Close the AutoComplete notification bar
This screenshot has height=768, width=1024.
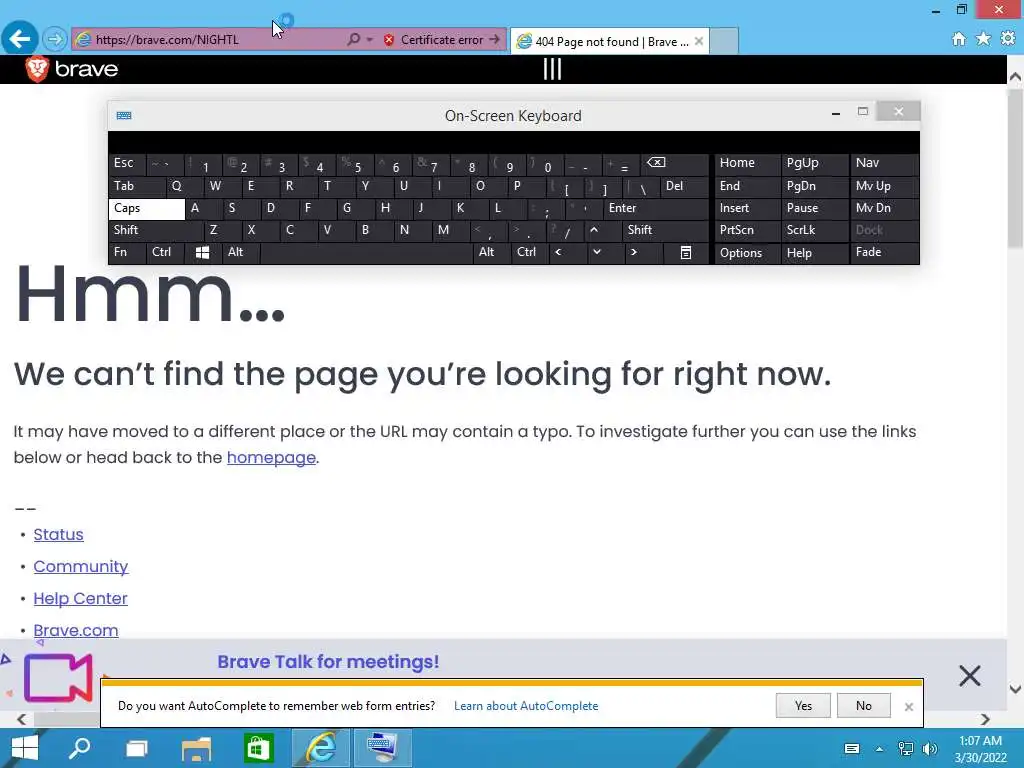click(x=908, y=707)
